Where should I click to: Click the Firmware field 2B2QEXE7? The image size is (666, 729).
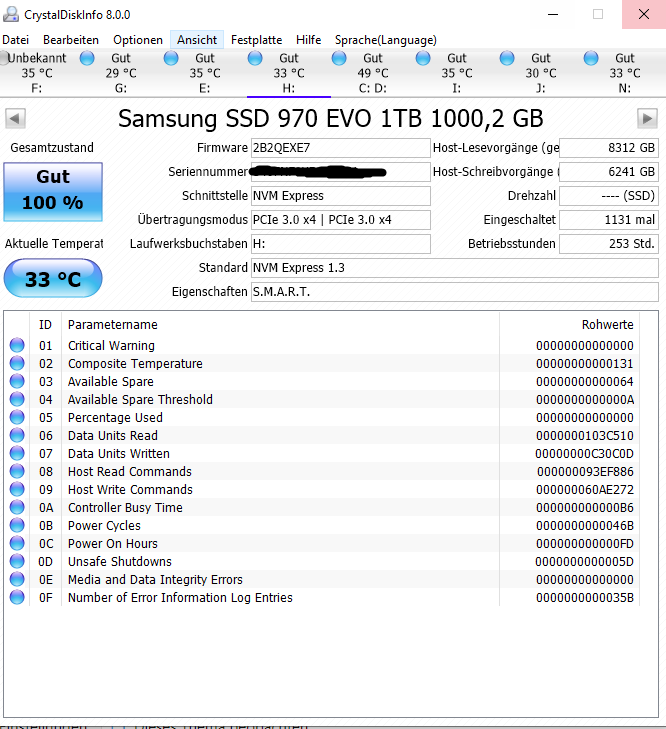pos(341,148)
